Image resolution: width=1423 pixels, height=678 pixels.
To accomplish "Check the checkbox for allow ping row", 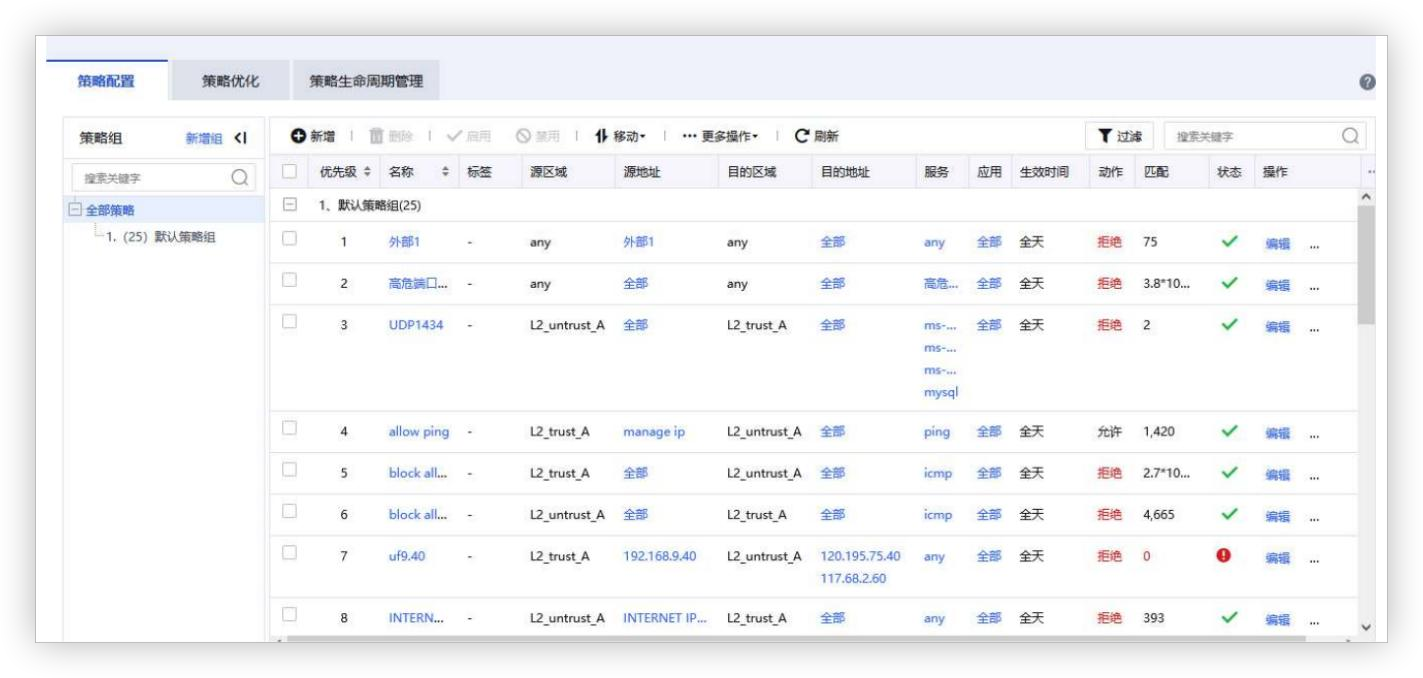I will 290,431.
